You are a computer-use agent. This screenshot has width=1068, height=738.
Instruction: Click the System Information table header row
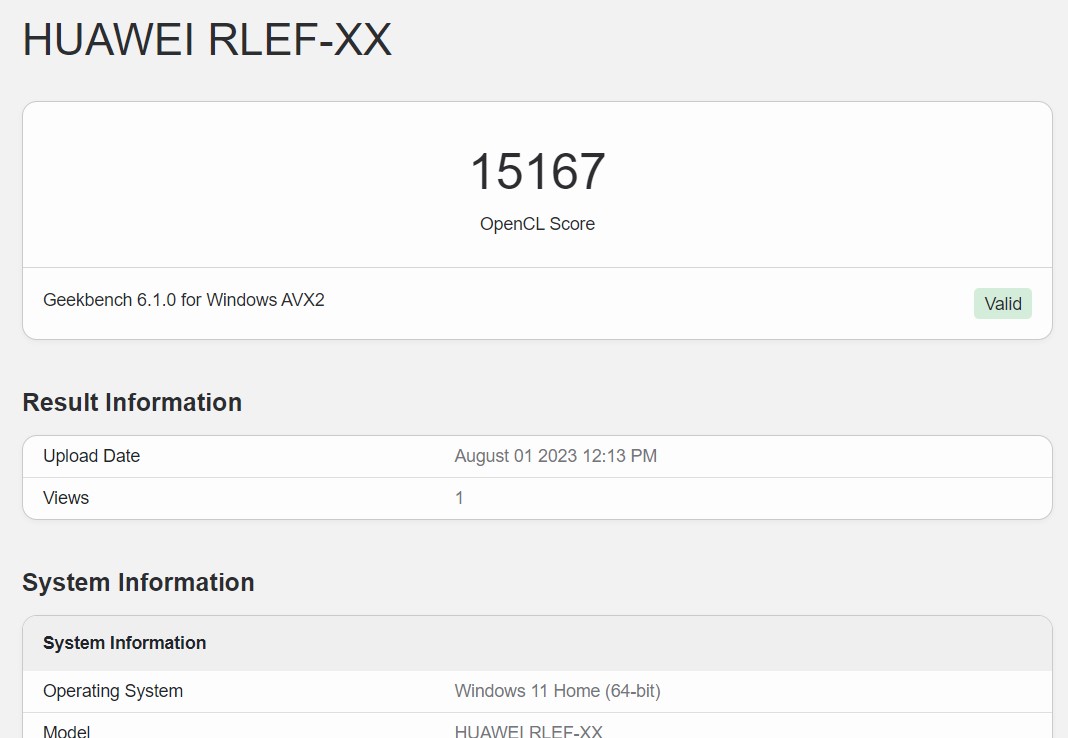[537, 643]
